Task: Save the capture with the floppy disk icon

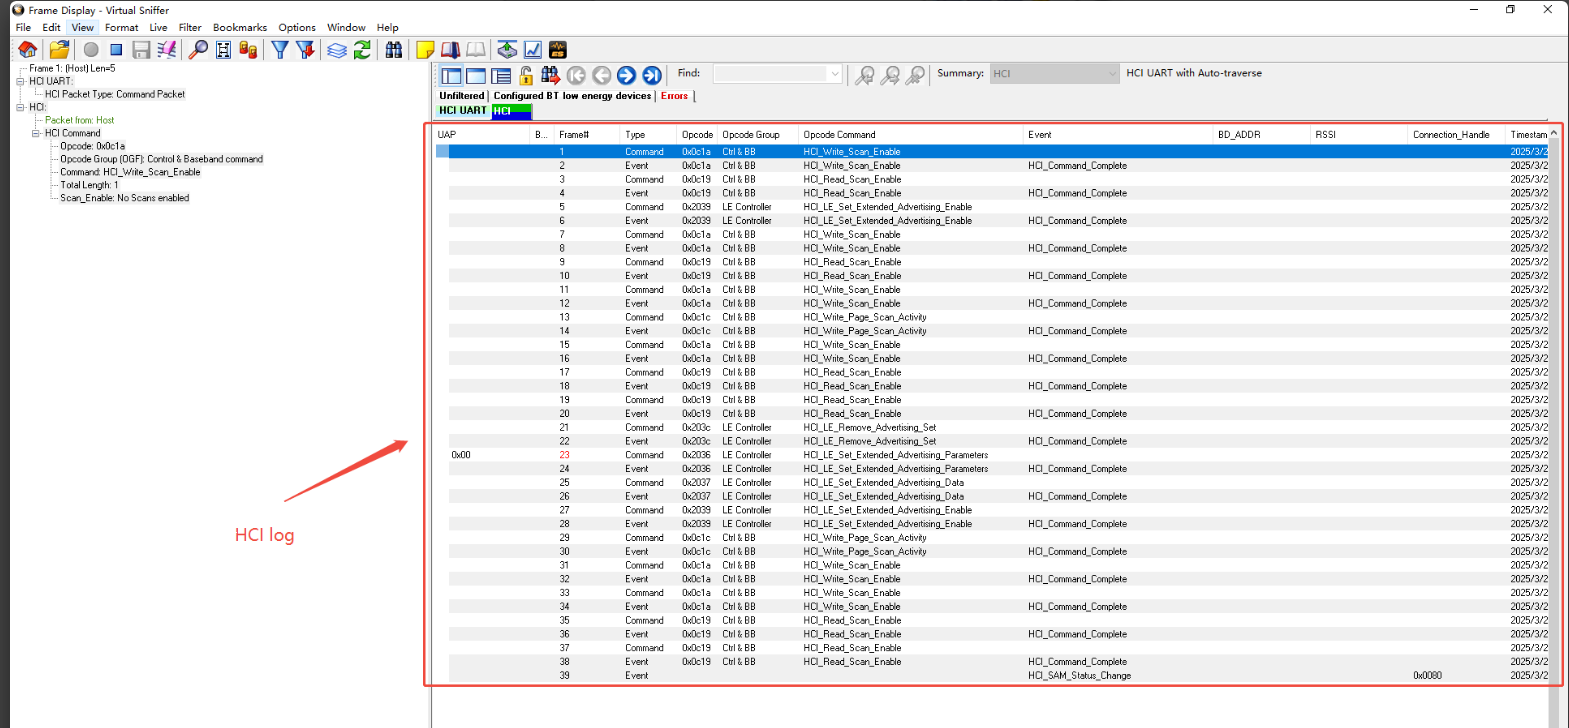Action: point(141,49)
